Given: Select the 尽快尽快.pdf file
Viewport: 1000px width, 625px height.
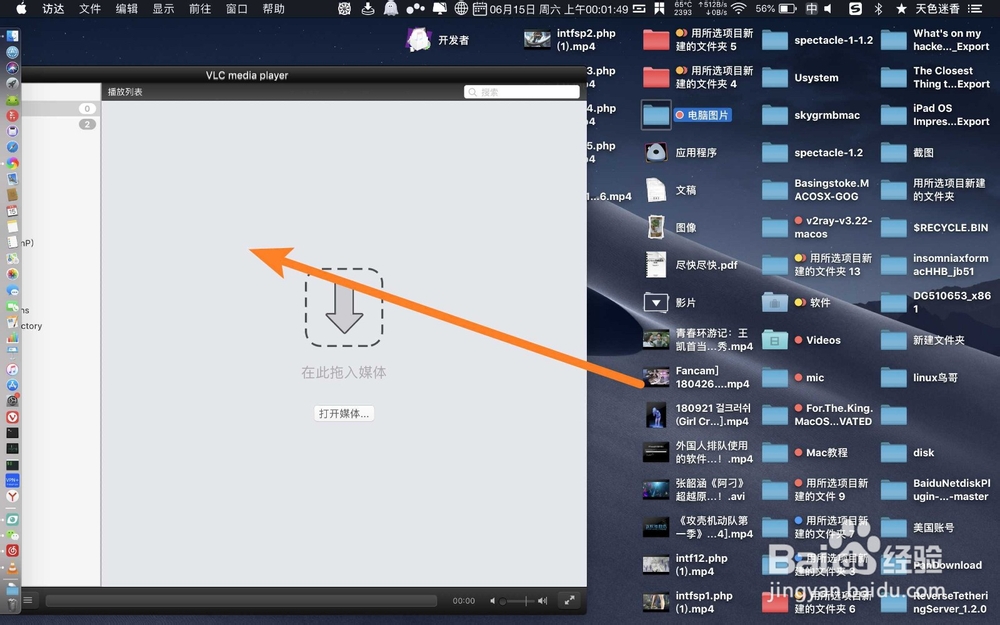Looking at the screenshot, I should coord(690,265).
